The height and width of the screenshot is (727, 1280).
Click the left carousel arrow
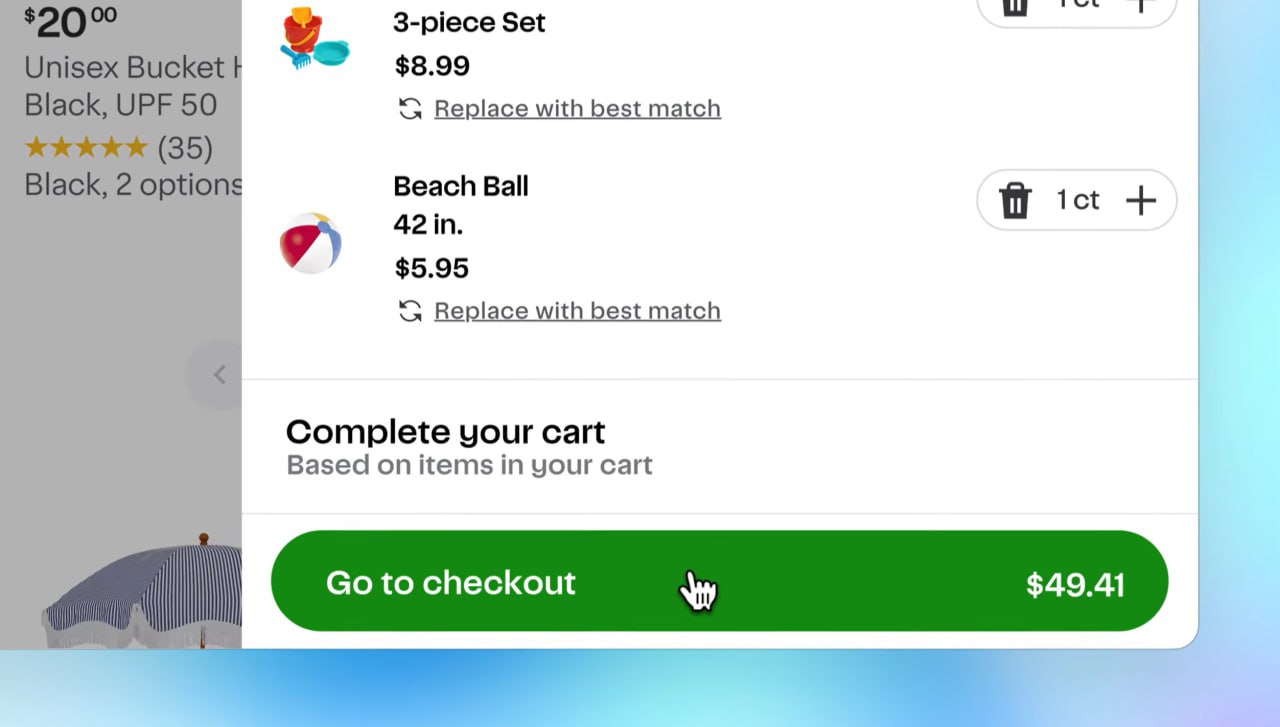[219, 375]
